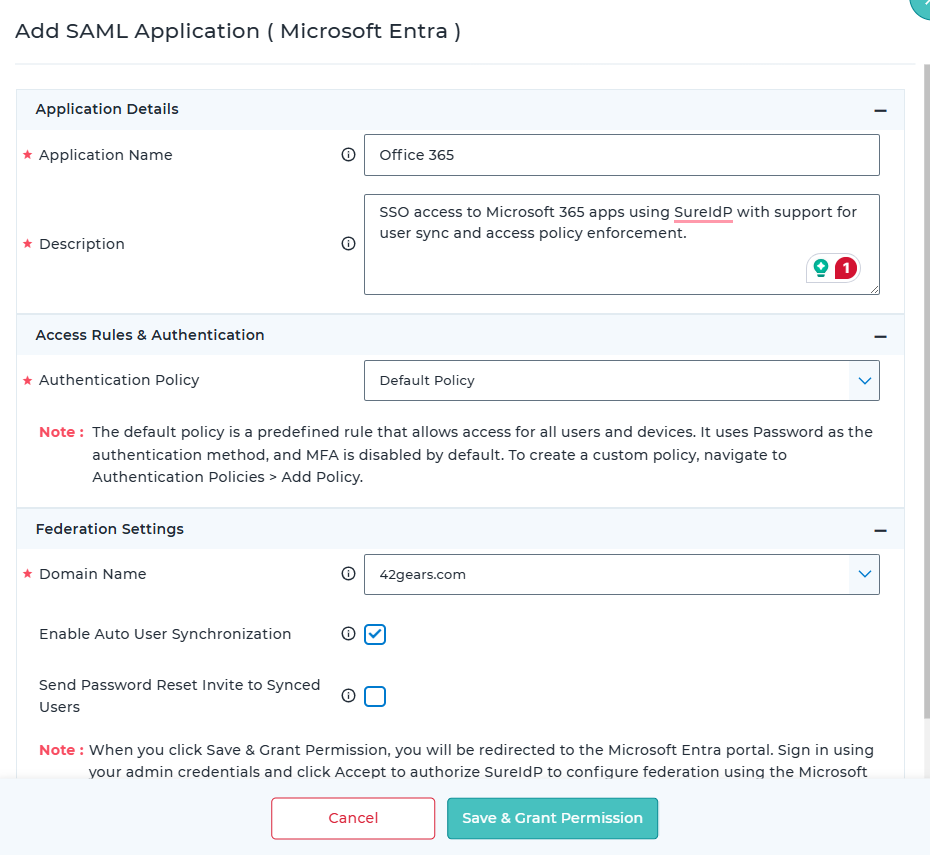Collapse the Application Details section
Viewport: 930px width, 855px height.
click(x=880, y=111)
